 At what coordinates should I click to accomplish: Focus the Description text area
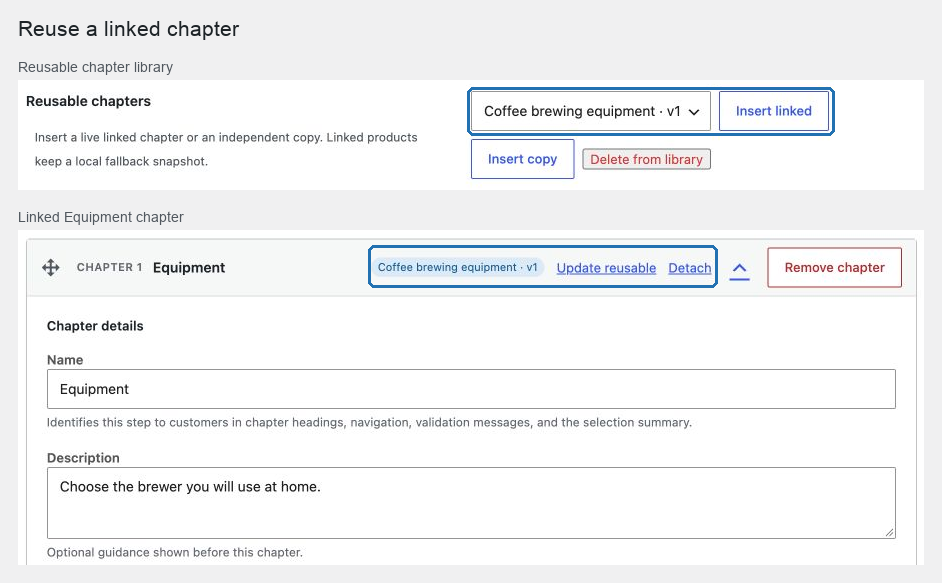click(x=471, y=502)
